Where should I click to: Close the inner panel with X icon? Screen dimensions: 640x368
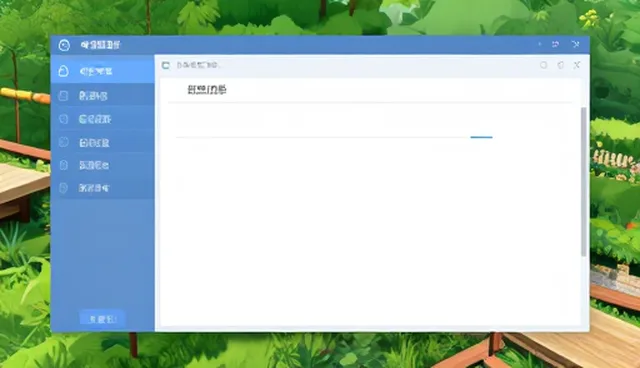[577, 65]
